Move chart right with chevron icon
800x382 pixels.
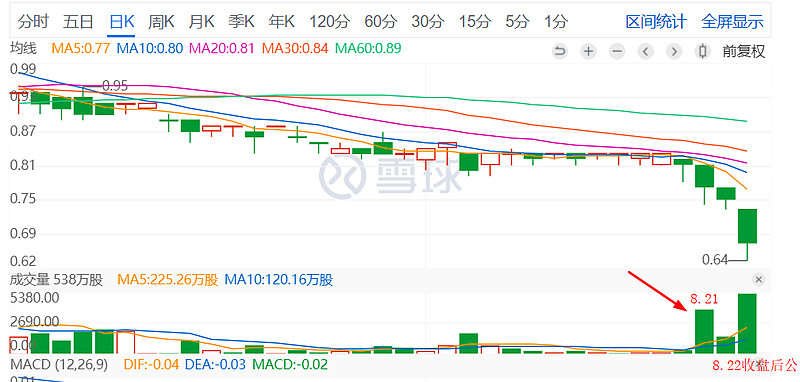coord(674,51)
